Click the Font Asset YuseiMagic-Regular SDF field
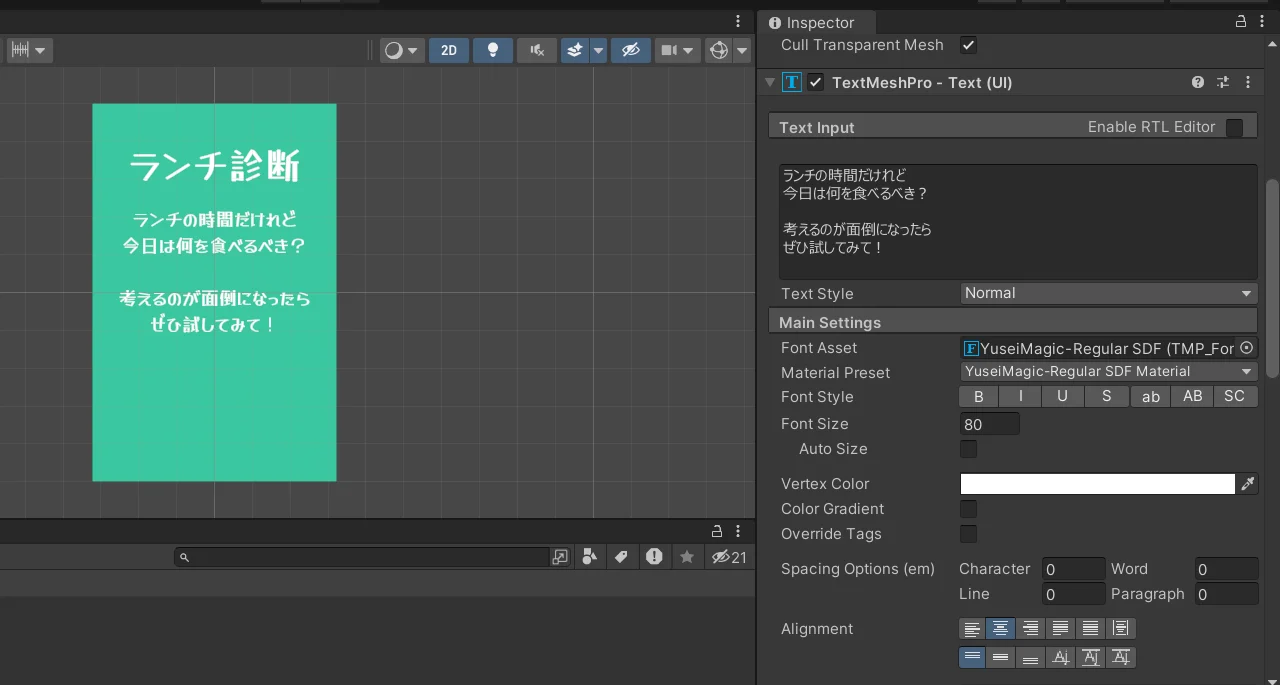The height and width of the screenshot is (685, 1280). (1098, 348)
